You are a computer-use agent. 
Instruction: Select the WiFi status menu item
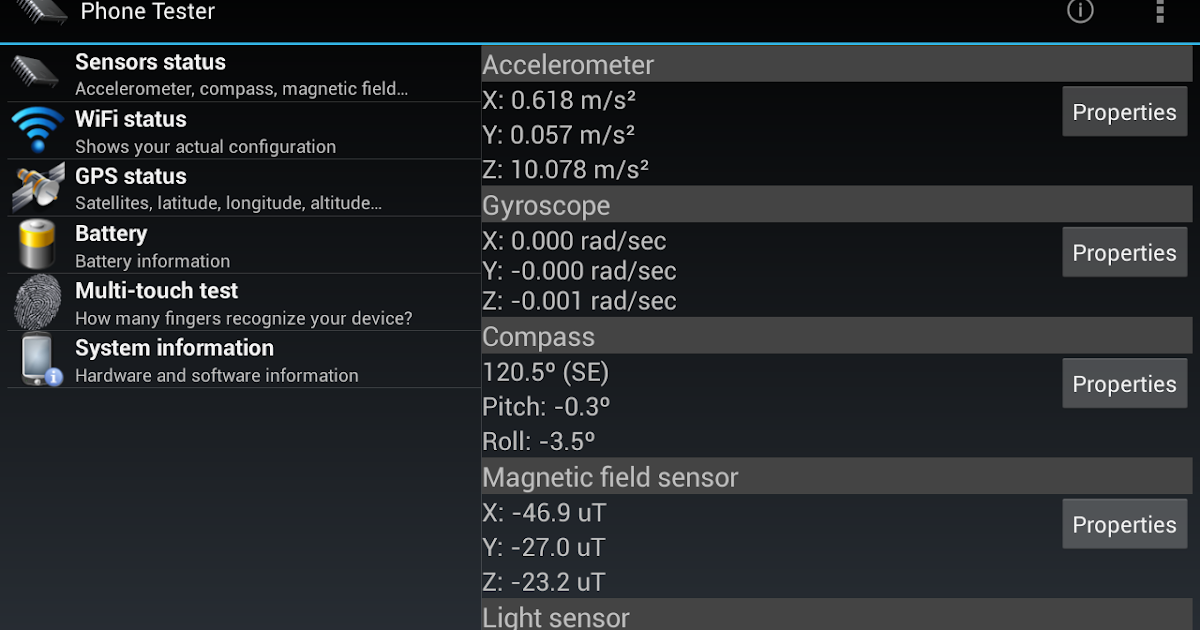pos(244,131)
